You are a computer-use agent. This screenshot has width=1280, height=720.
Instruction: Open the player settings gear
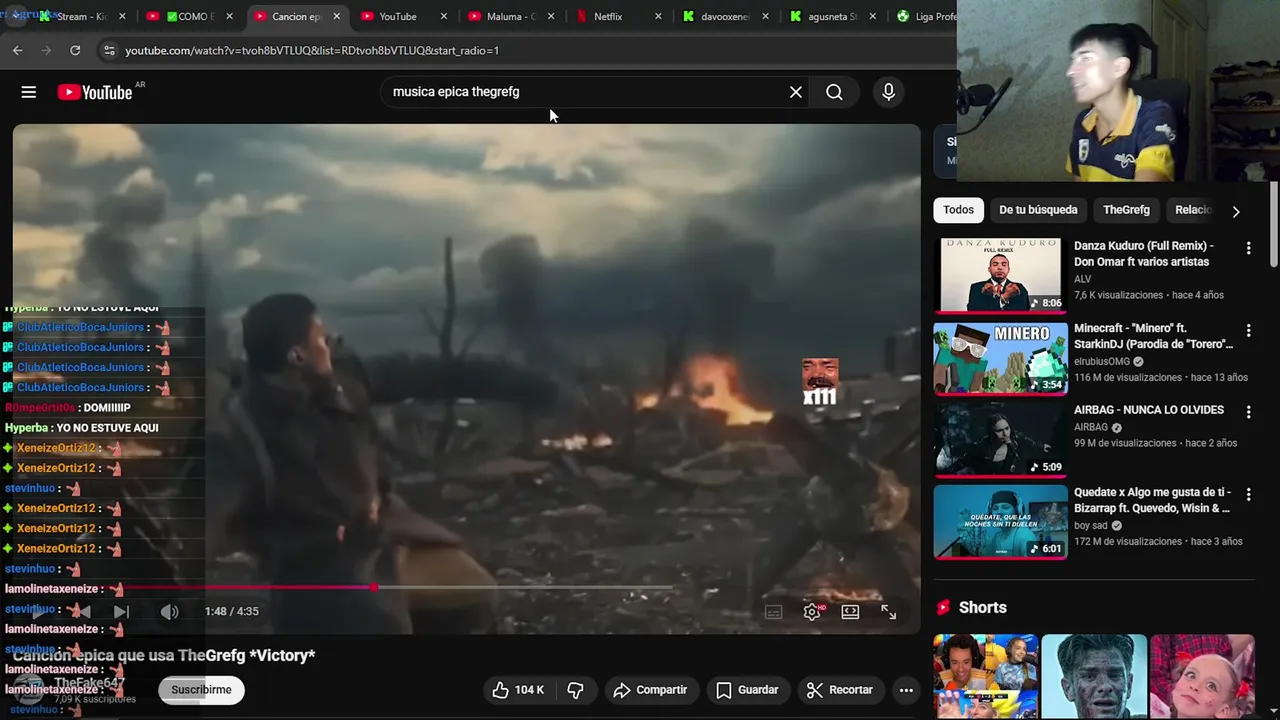812,612
